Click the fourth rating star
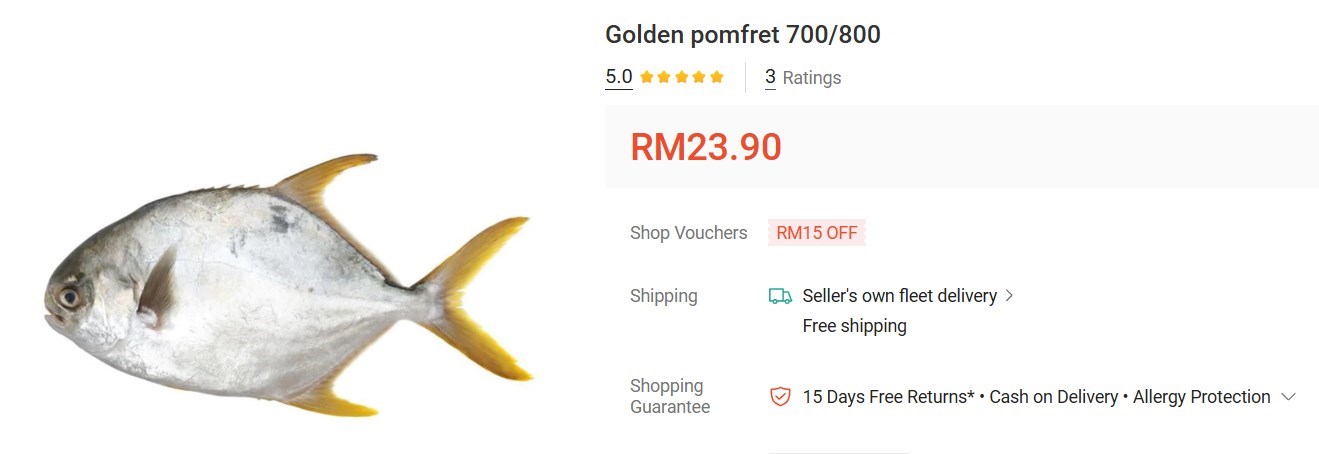1319x454 pixels. pyautogui.click(x=699, y=77)
